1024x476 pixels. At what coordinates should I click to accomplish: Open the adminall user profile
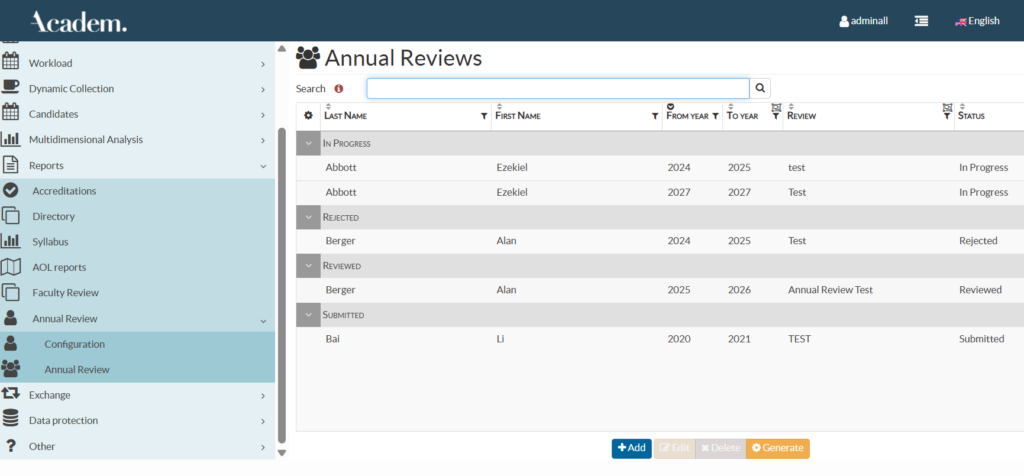[x=864, y=21]
